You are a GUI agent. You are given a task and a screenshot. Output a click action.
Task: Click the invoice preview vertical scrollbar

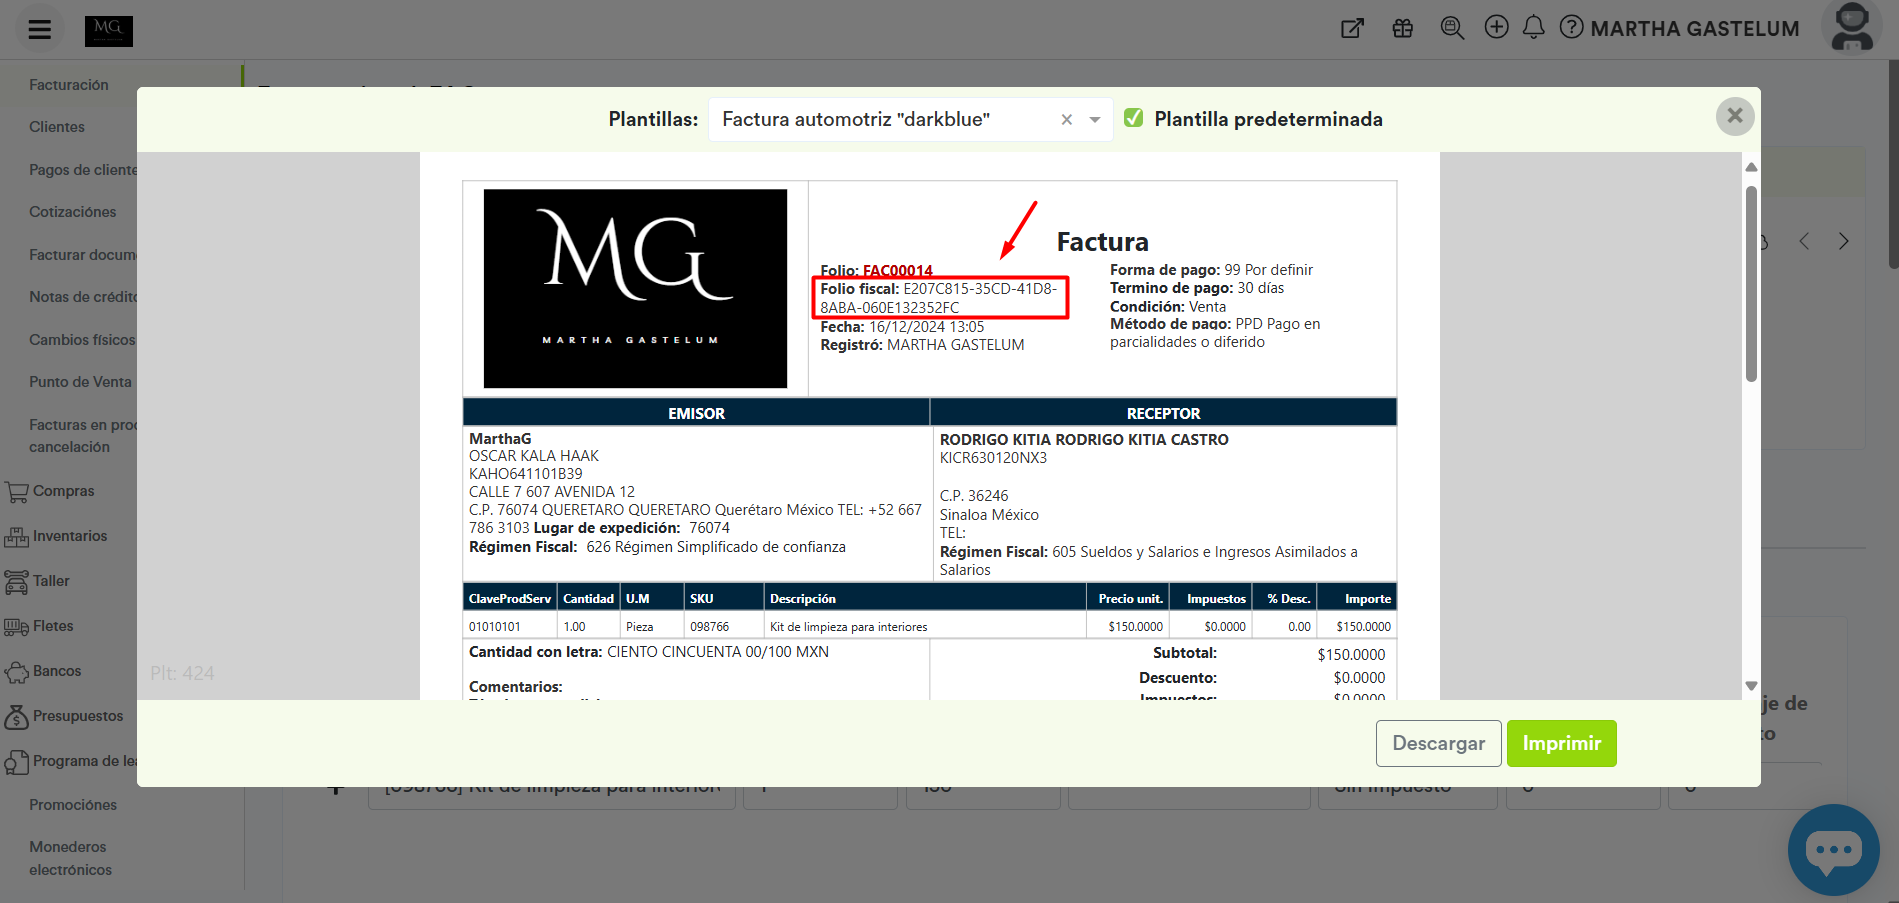click(1751, 283)
